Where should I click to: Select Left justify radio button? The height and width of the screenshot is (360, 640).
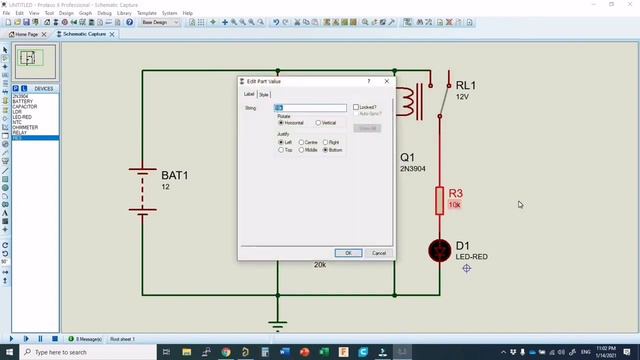(x=281, y=142)
